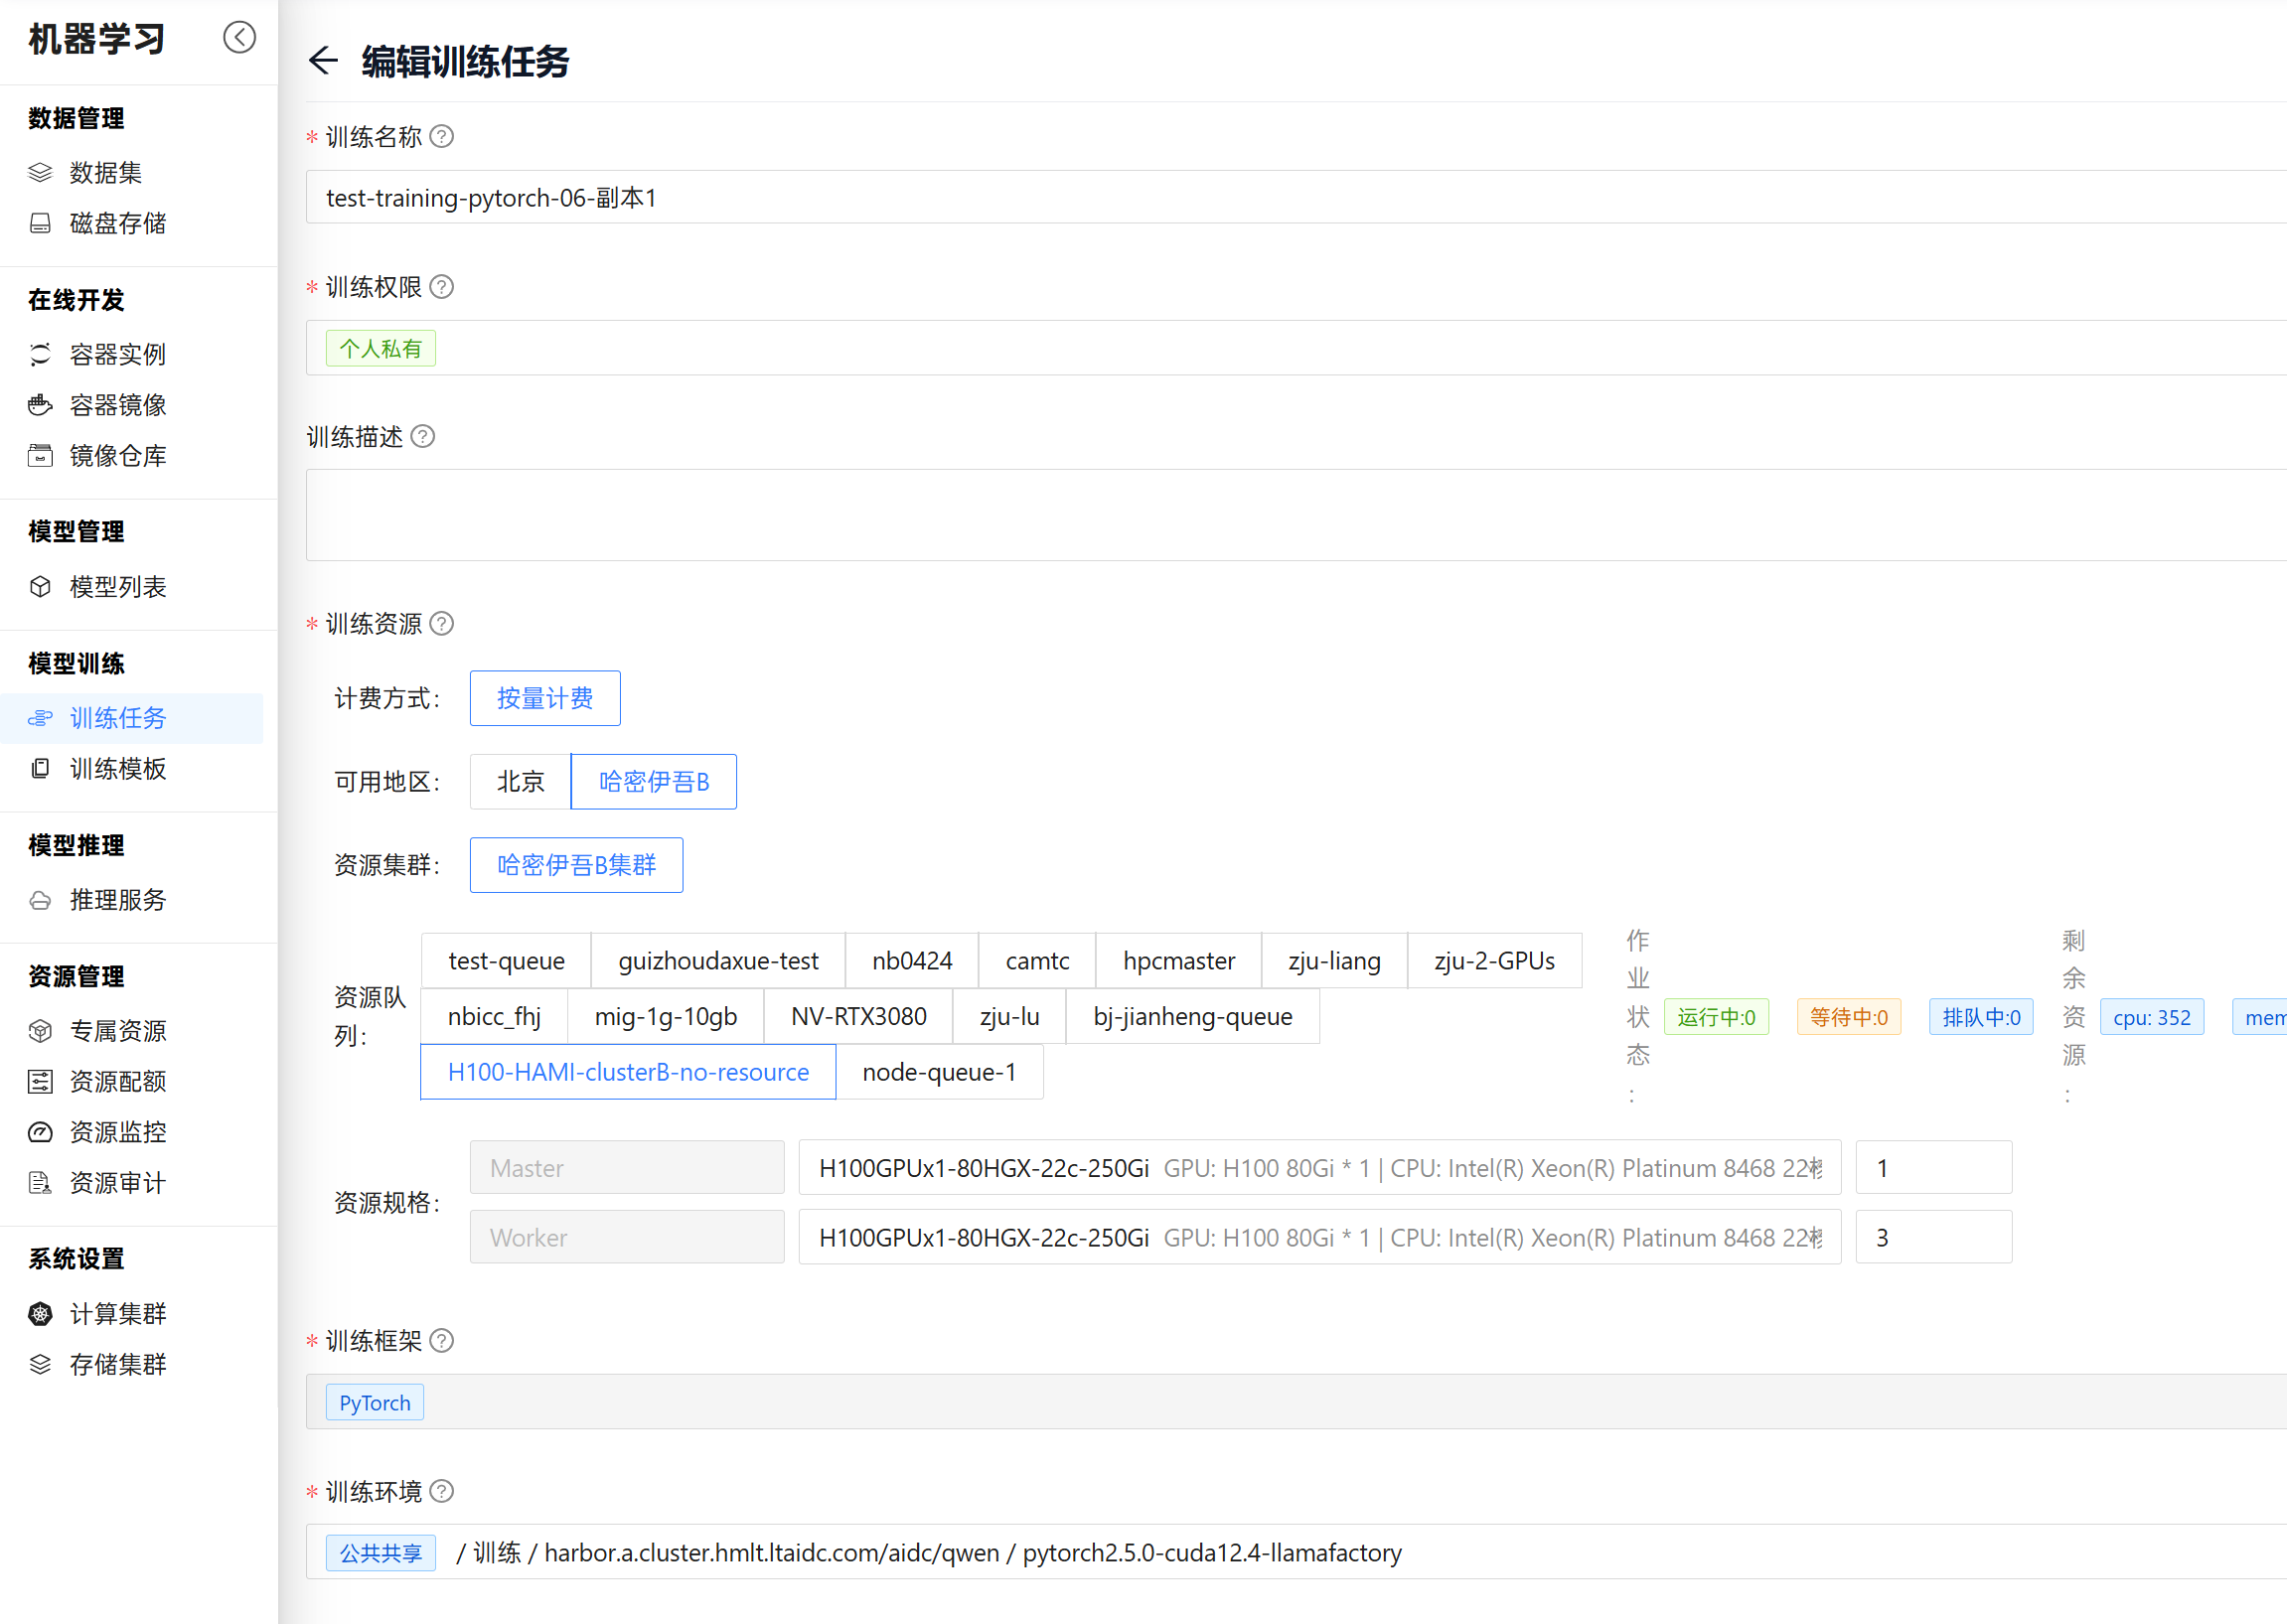Viewport: 2287px width, 1624px height.
Task: Click the help icon next to 训练名称
Action: coord(441,136)
